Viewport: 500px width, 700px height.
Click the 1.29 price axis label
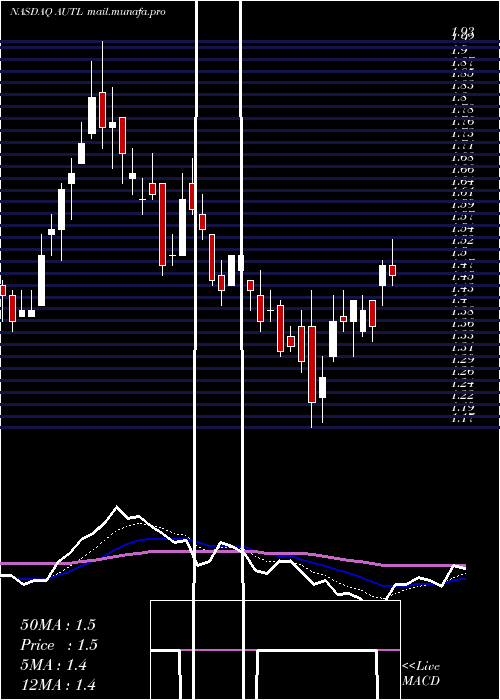coord(463,360)
